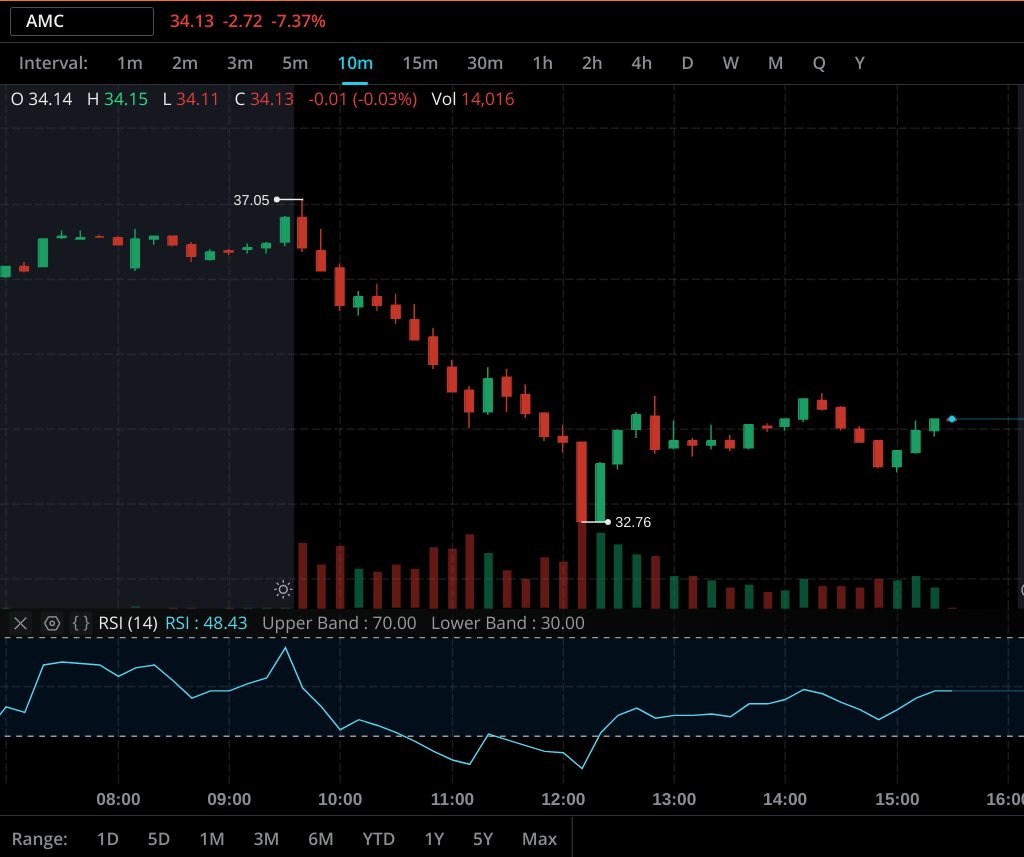Click the 09:00 time axis label

point(229,799)
